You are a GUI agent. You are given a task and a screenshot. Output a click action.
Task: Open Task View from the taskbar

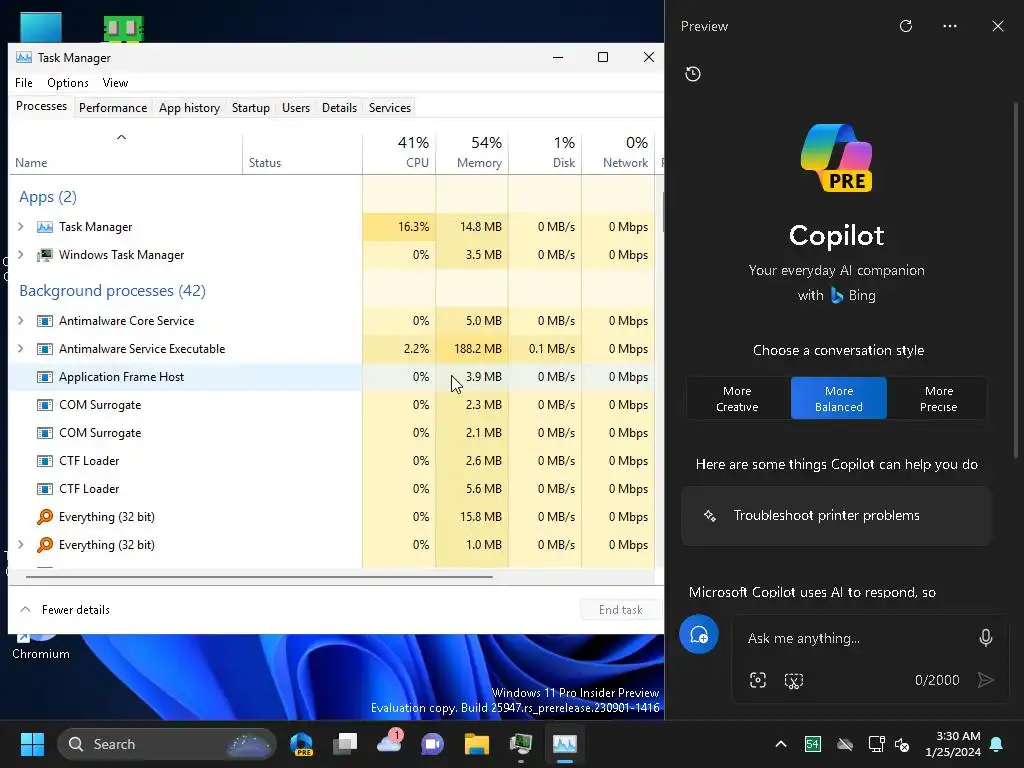pyautogui.click(x=345, y=744)
